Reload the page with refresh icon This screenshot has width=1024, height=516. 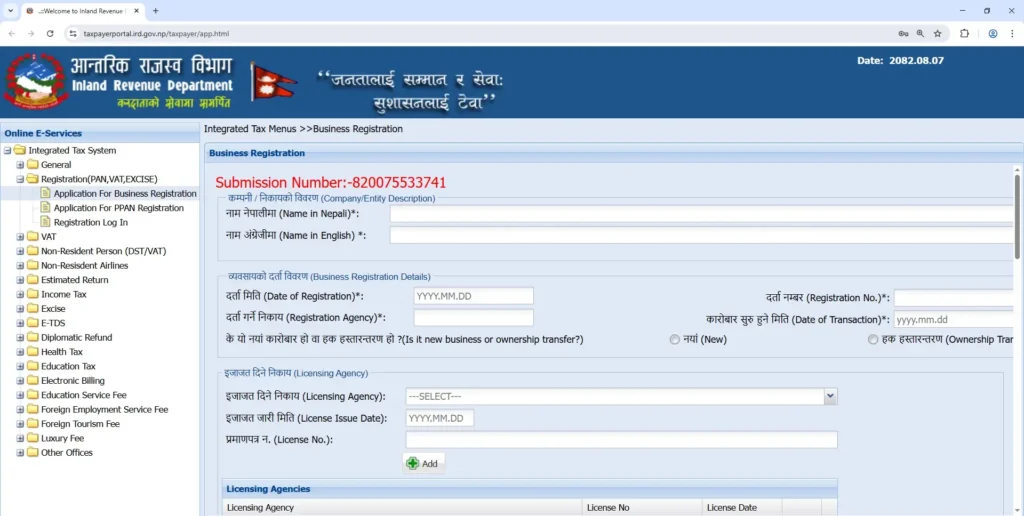point(50,33)
